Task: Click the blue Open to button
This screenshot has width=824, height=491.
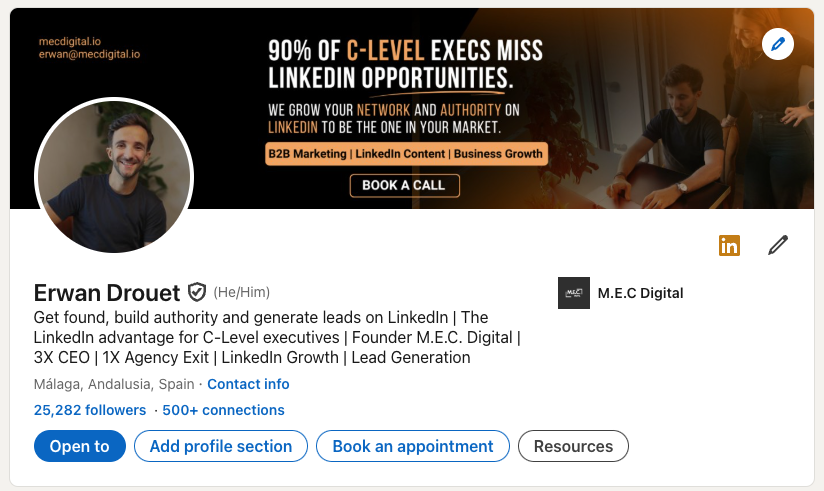Action: 80,446
